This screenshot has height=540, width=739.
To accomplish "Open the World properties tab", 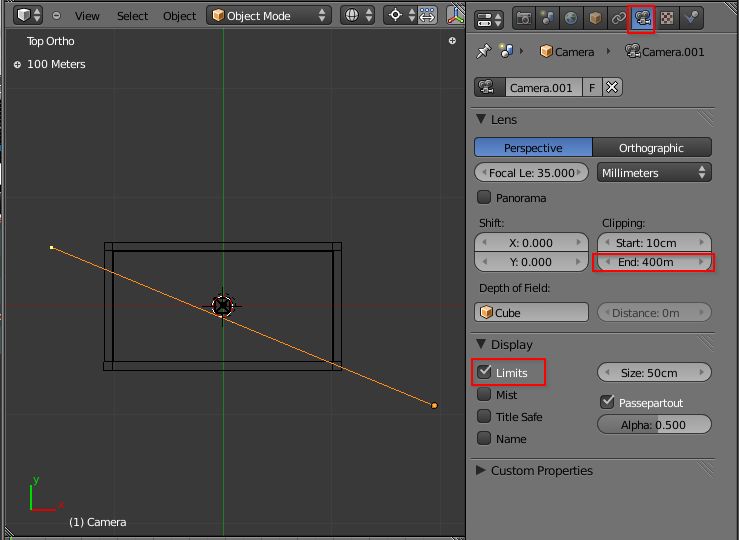I will 571,18.
